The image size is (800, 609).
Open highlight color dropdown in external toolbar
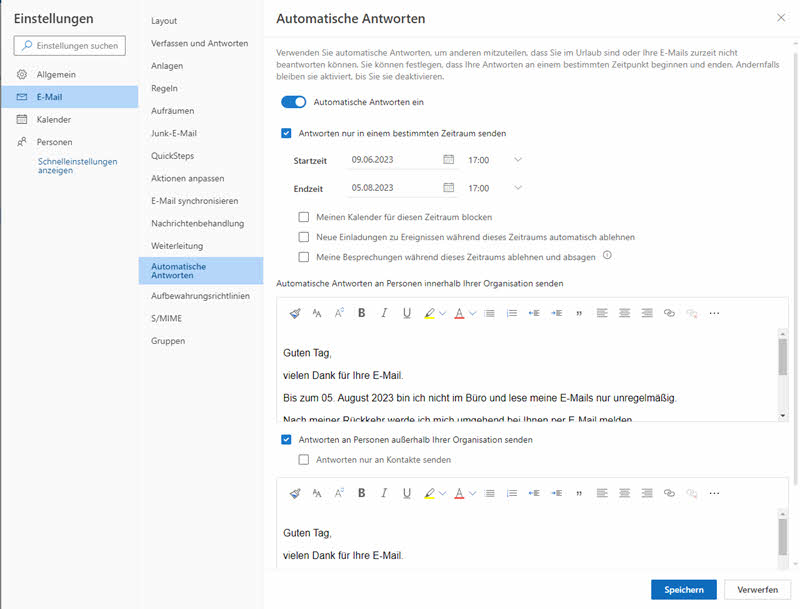442,493
